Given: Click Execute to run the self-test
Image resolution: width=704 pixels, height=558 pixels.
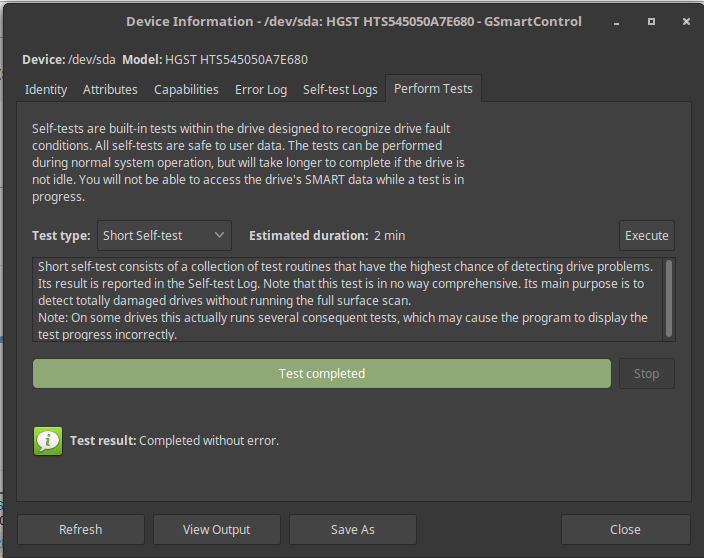Looking at the screenshot, I should [647, 236].
